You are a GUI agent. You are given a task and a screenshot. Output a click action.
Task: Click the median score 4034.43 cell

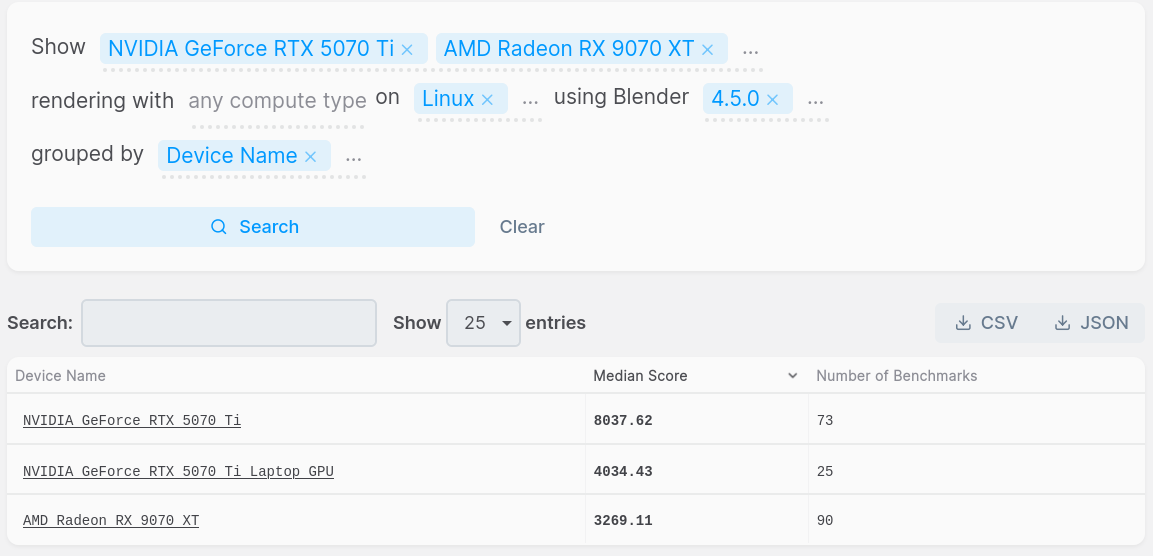(x=623, y=471)
